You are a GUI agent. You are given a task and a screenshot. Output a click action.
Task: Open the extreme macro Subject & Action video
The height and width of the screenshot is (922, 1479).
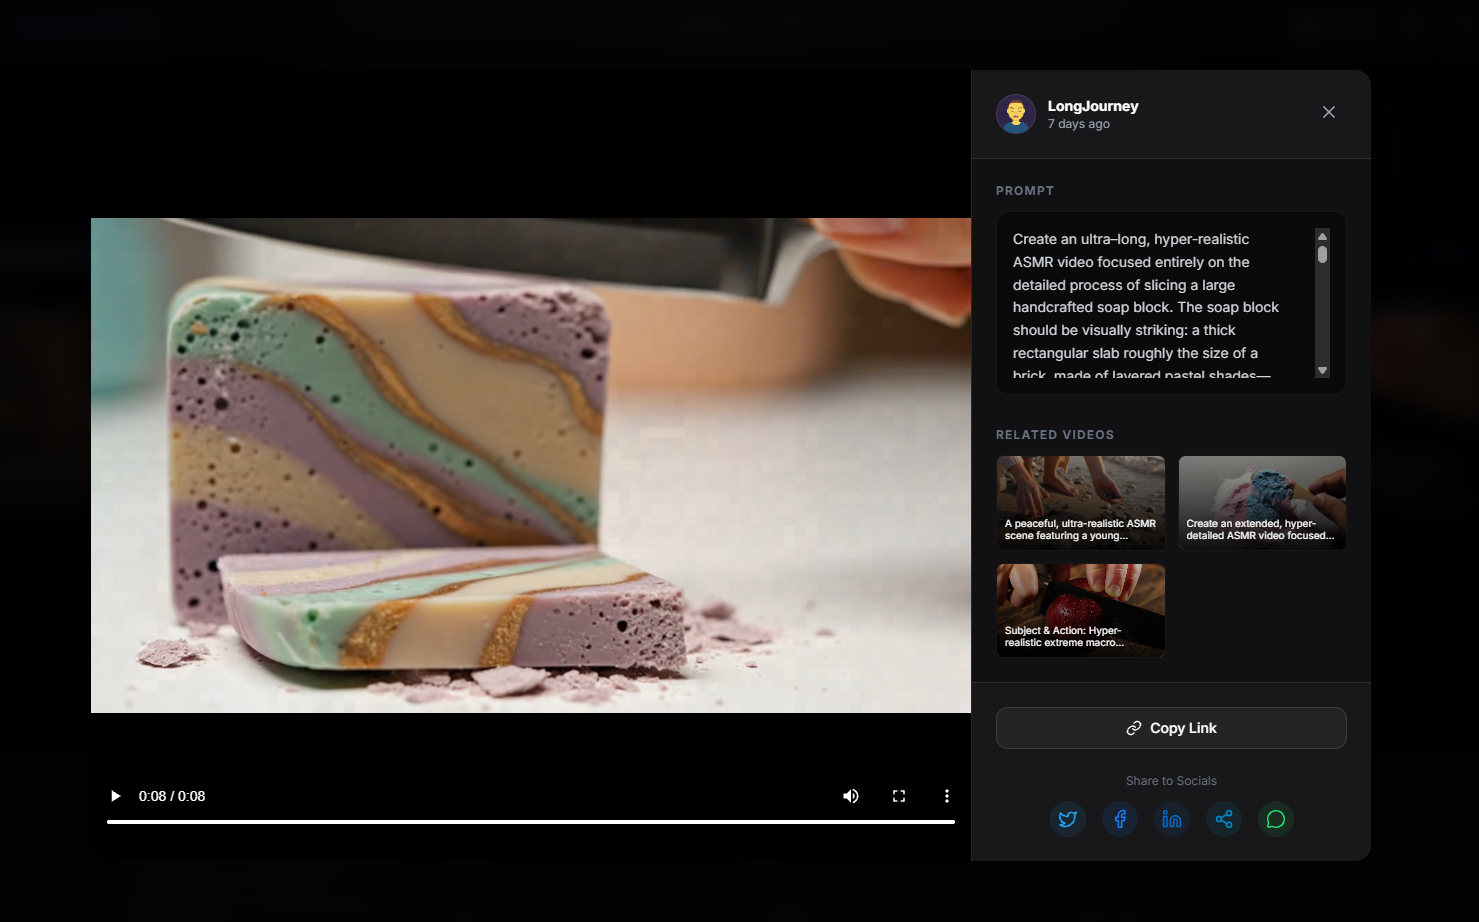pos(1080,610)
